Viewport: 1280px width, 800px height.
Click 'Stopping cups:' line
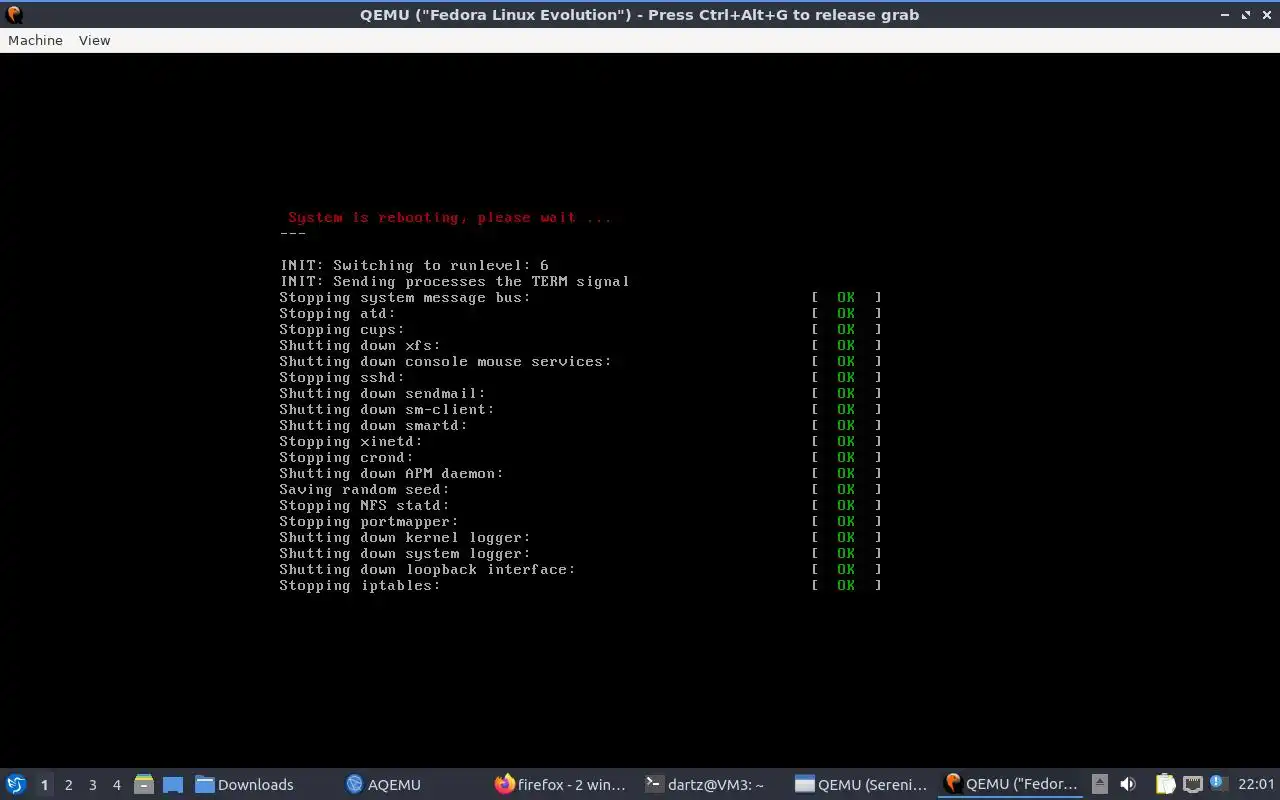pos(342,329)
